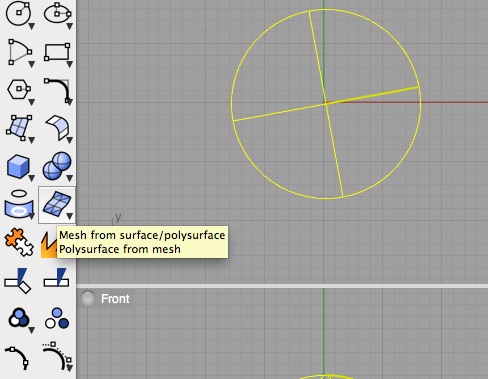Expand the Mesh tool flyout arrow
Image resolution: width=488 pixels, height=379 pixels.
tap(69, 217)
